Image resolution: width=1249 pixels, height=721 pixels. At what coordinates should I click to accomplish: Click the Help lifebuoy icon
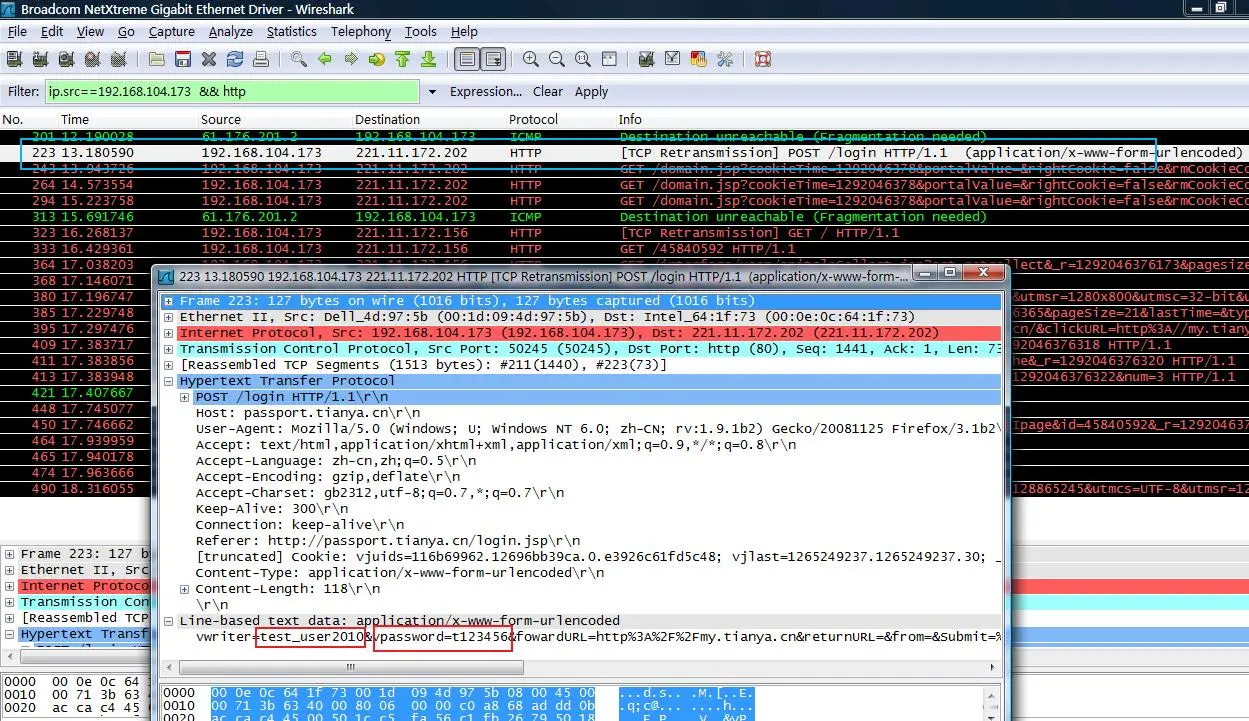[x=763, y=60]
